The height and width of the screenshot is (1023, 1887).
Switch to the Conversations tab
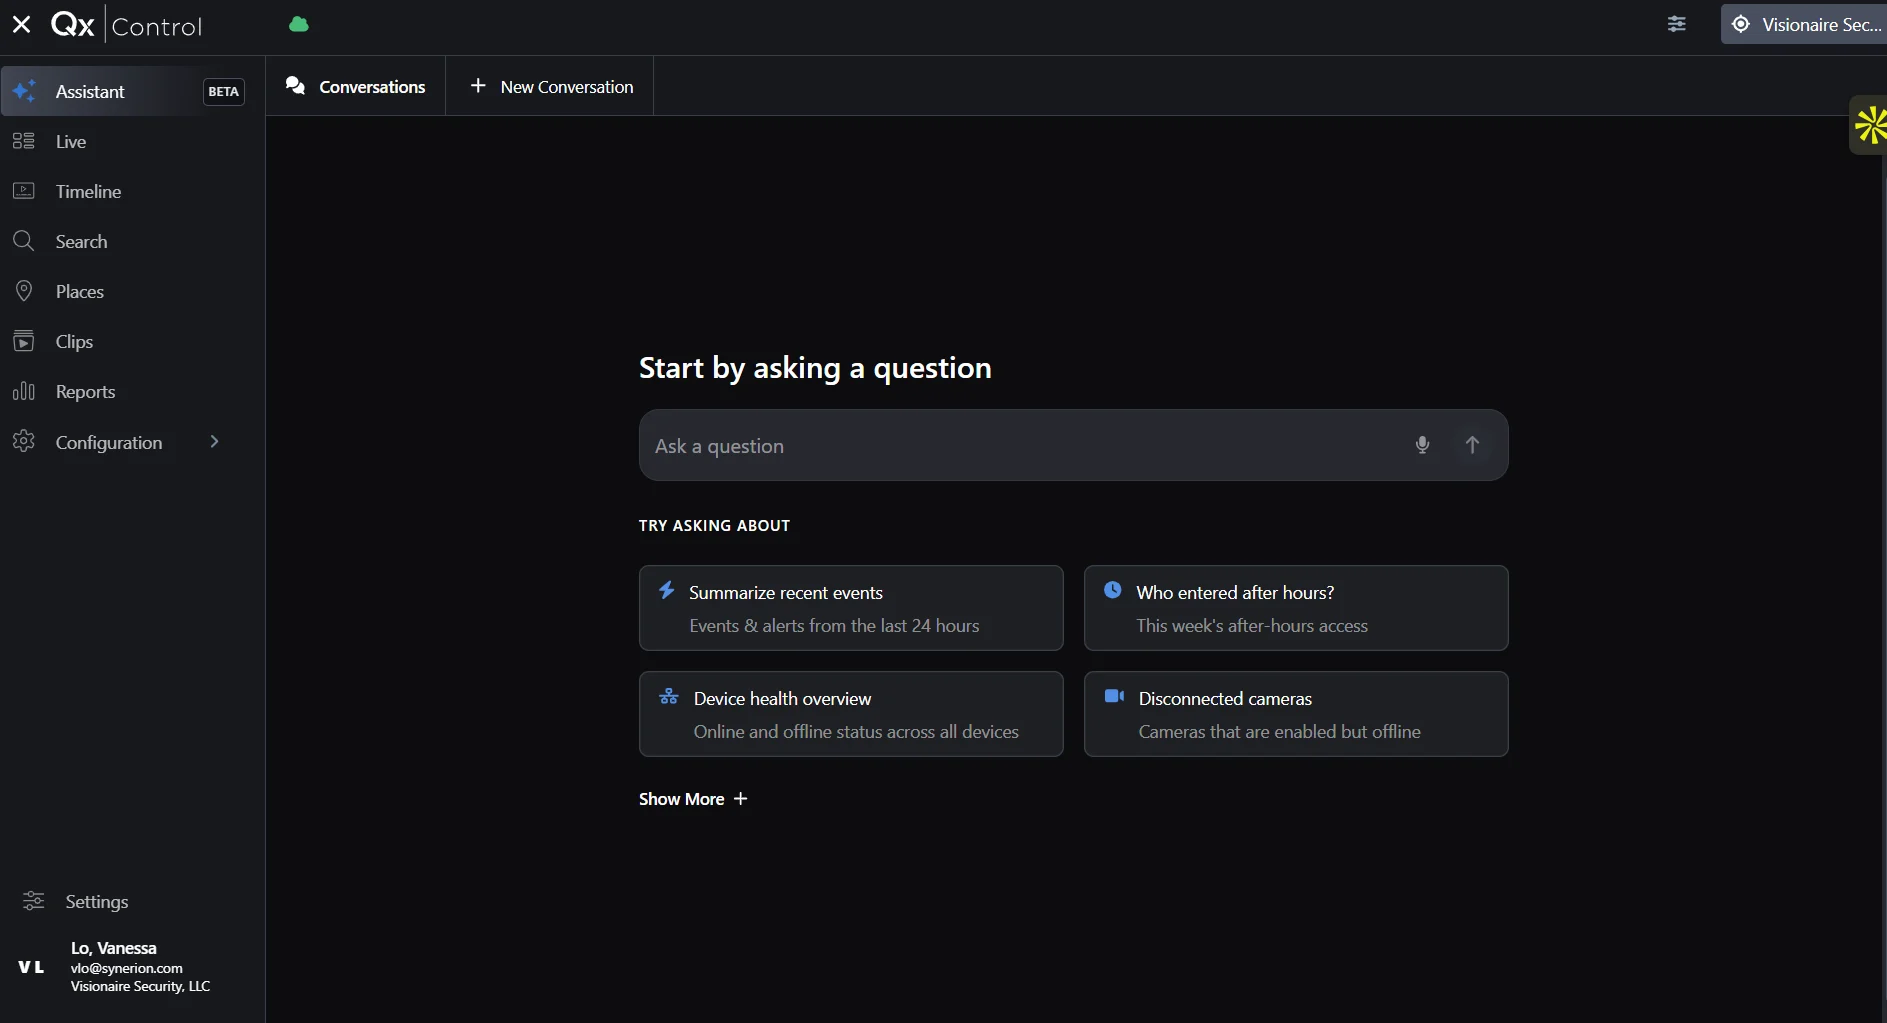[x=355, y=86]
